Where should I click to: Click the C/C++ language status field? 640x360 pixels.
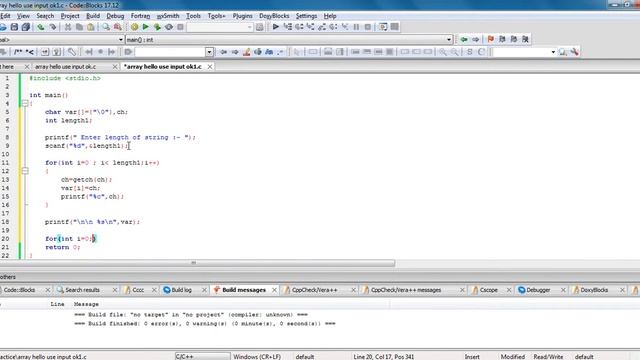[202, 356]
